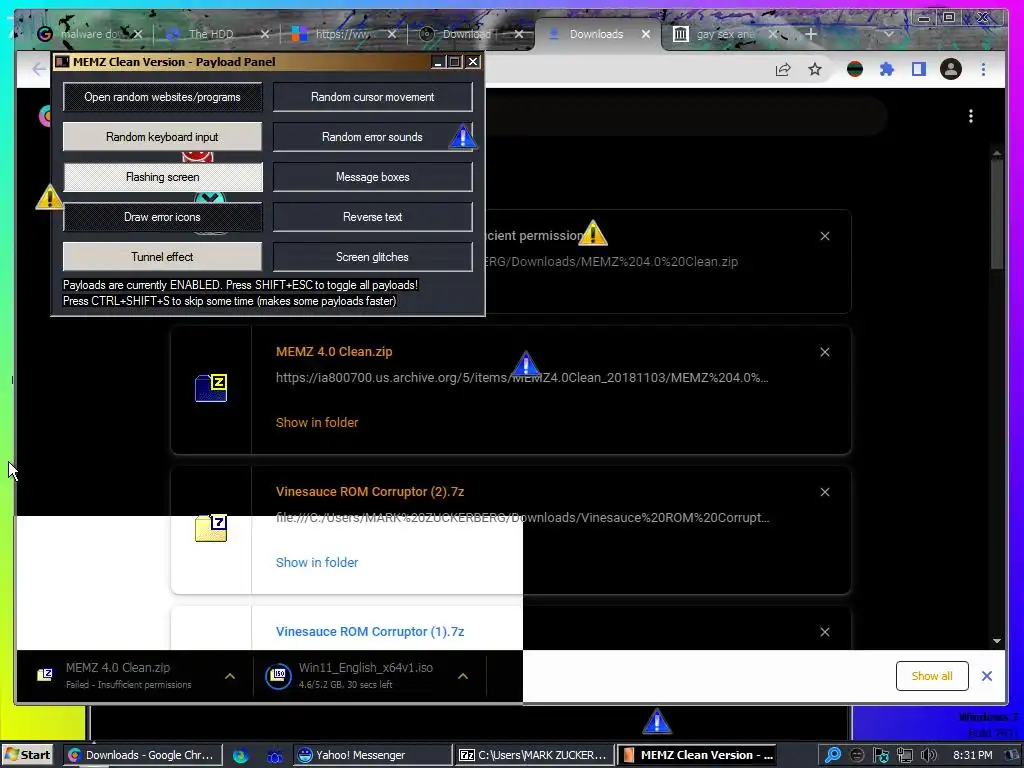Open Chrome three-dot menu
1024x768 pixels.
click(983, 69)
